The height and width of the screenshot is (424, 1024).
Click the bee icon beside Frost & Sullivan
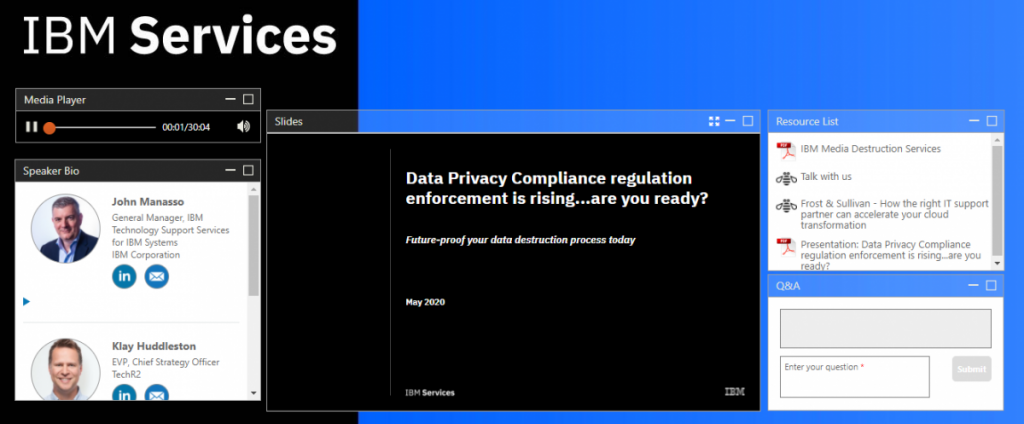coord(786,205)
